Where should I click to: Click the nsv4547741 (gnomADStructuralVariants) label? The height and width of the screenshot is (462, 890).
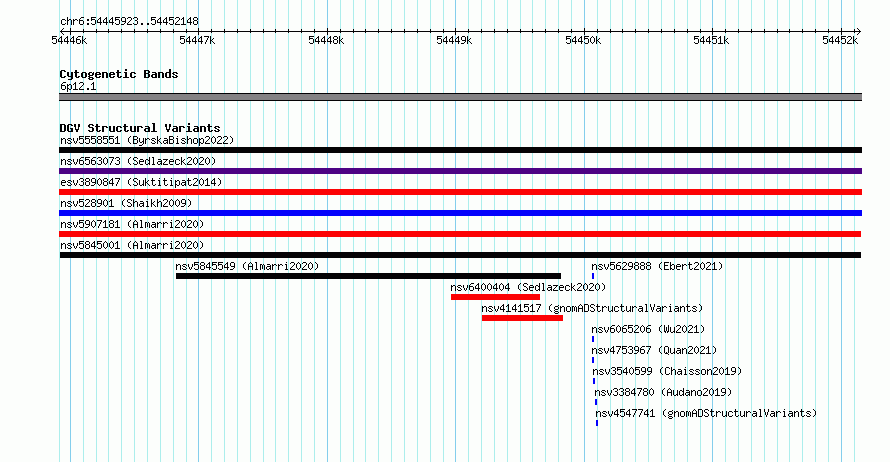click(706, 413)
